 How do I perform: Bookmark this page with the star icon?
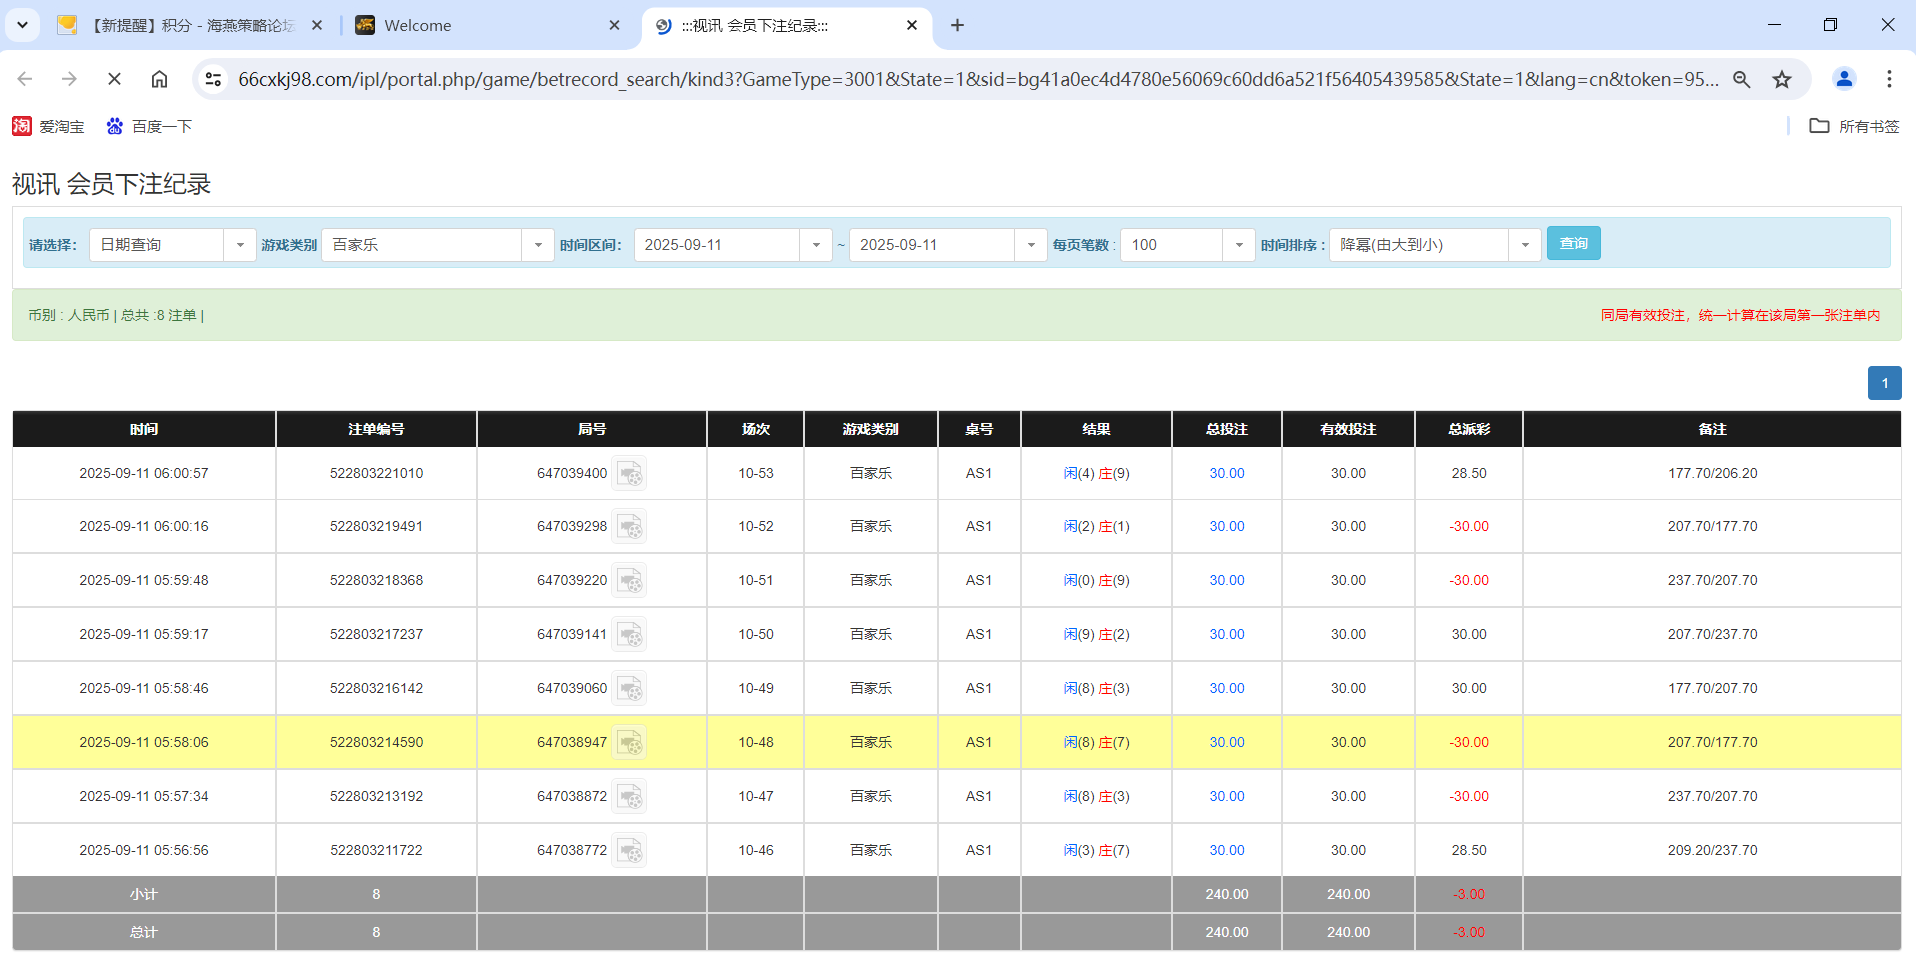(1782, 79)
